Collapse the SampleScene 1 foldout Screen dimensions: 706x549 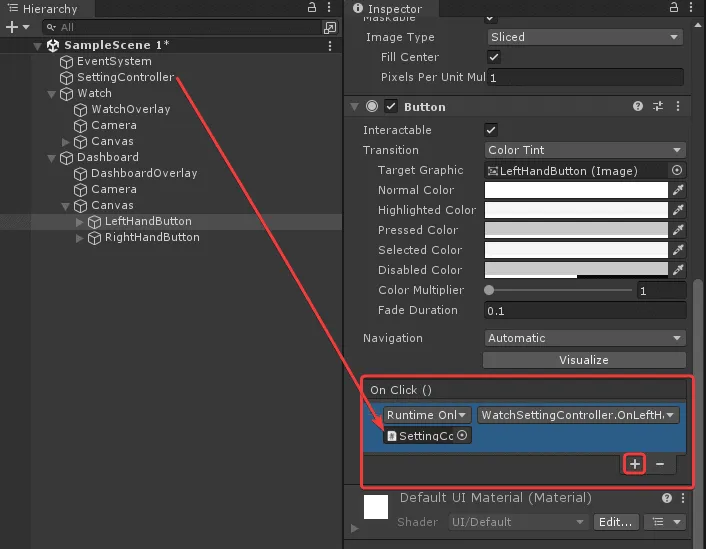click(37, 46)
